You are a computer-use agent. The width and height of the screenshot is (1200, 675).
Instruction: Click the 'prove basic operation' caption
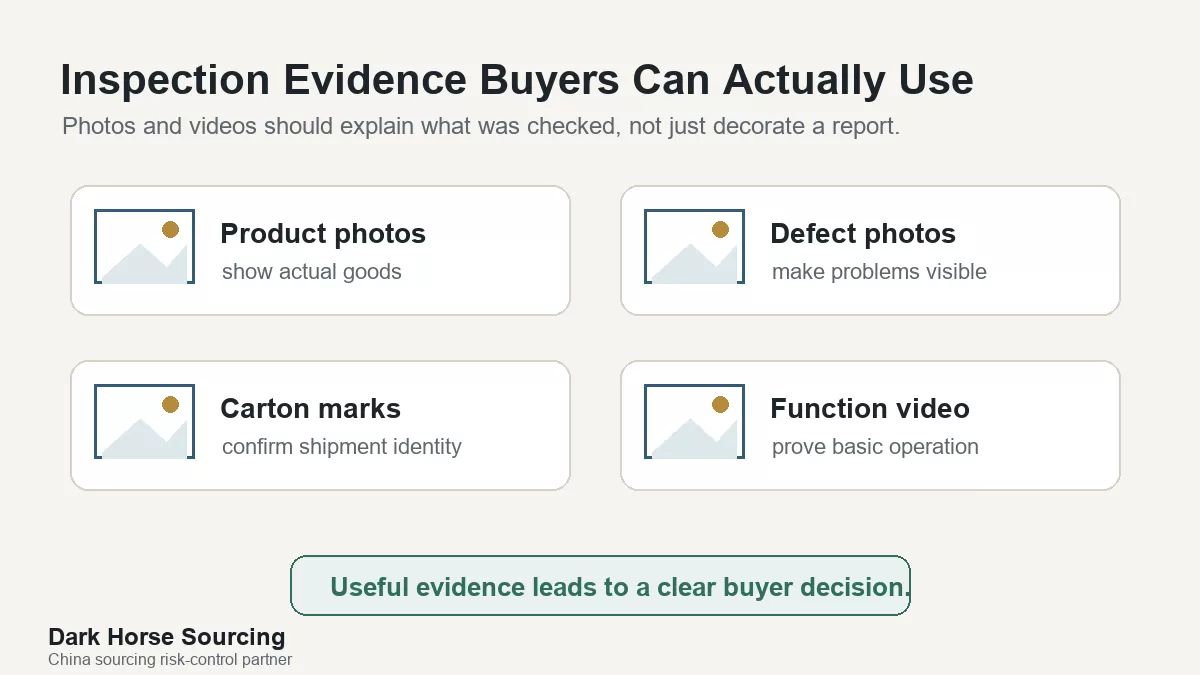click(x=875, y=447)
